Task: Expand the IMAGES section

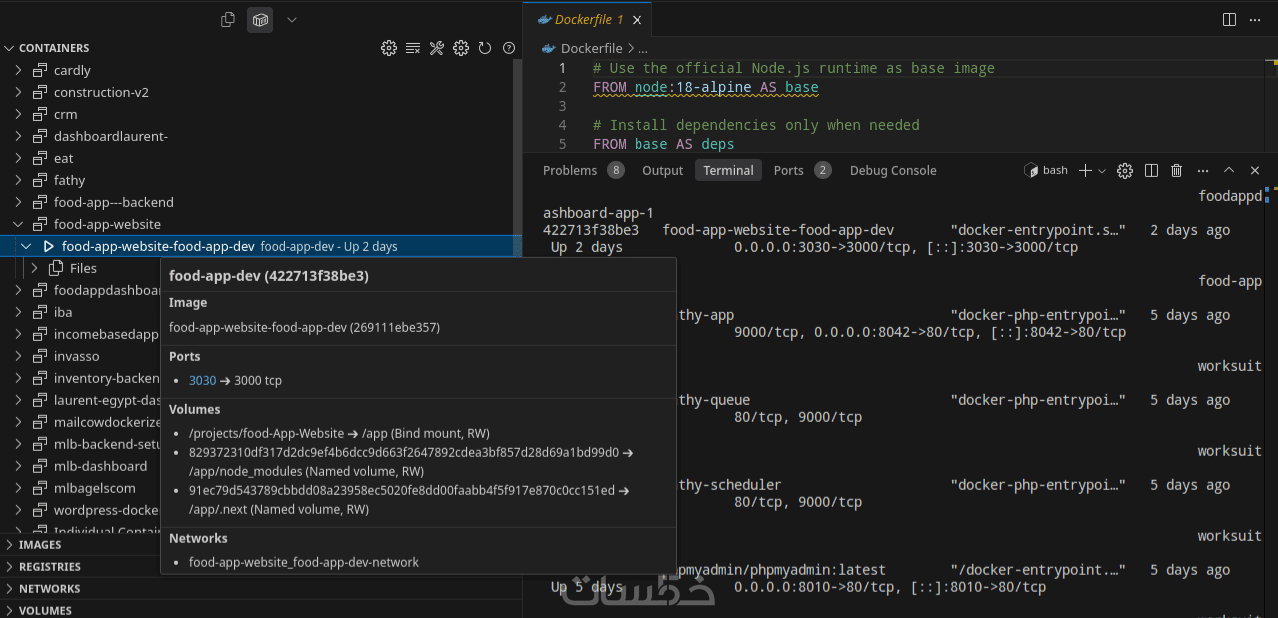Action: [40, 545]
